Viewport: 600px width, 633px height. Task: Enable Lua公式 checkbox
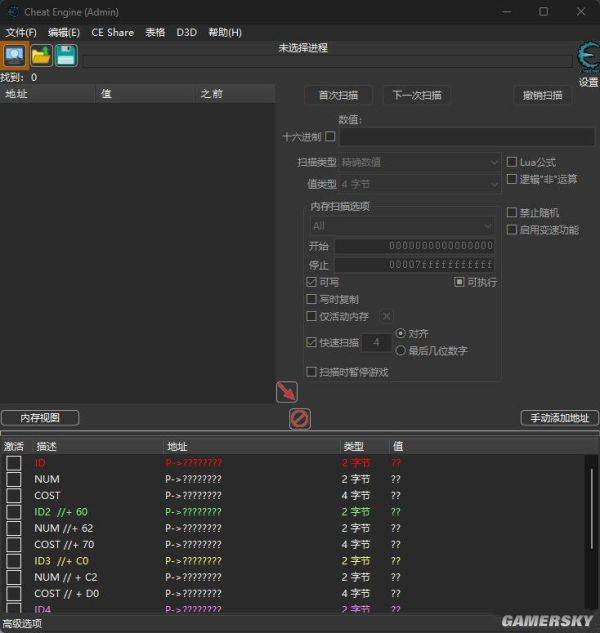point(512,162)
